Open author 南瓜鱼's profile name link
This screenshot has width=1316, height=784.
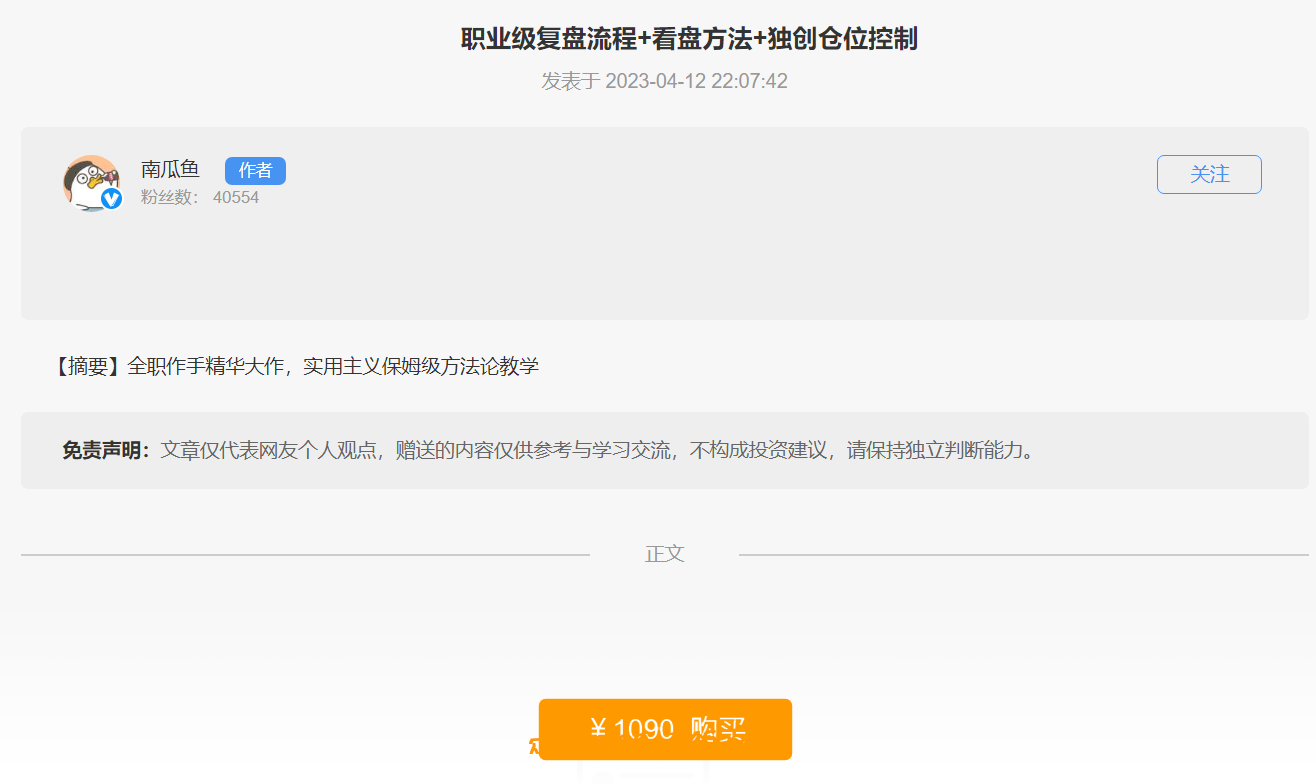click(x=170, y=170)
